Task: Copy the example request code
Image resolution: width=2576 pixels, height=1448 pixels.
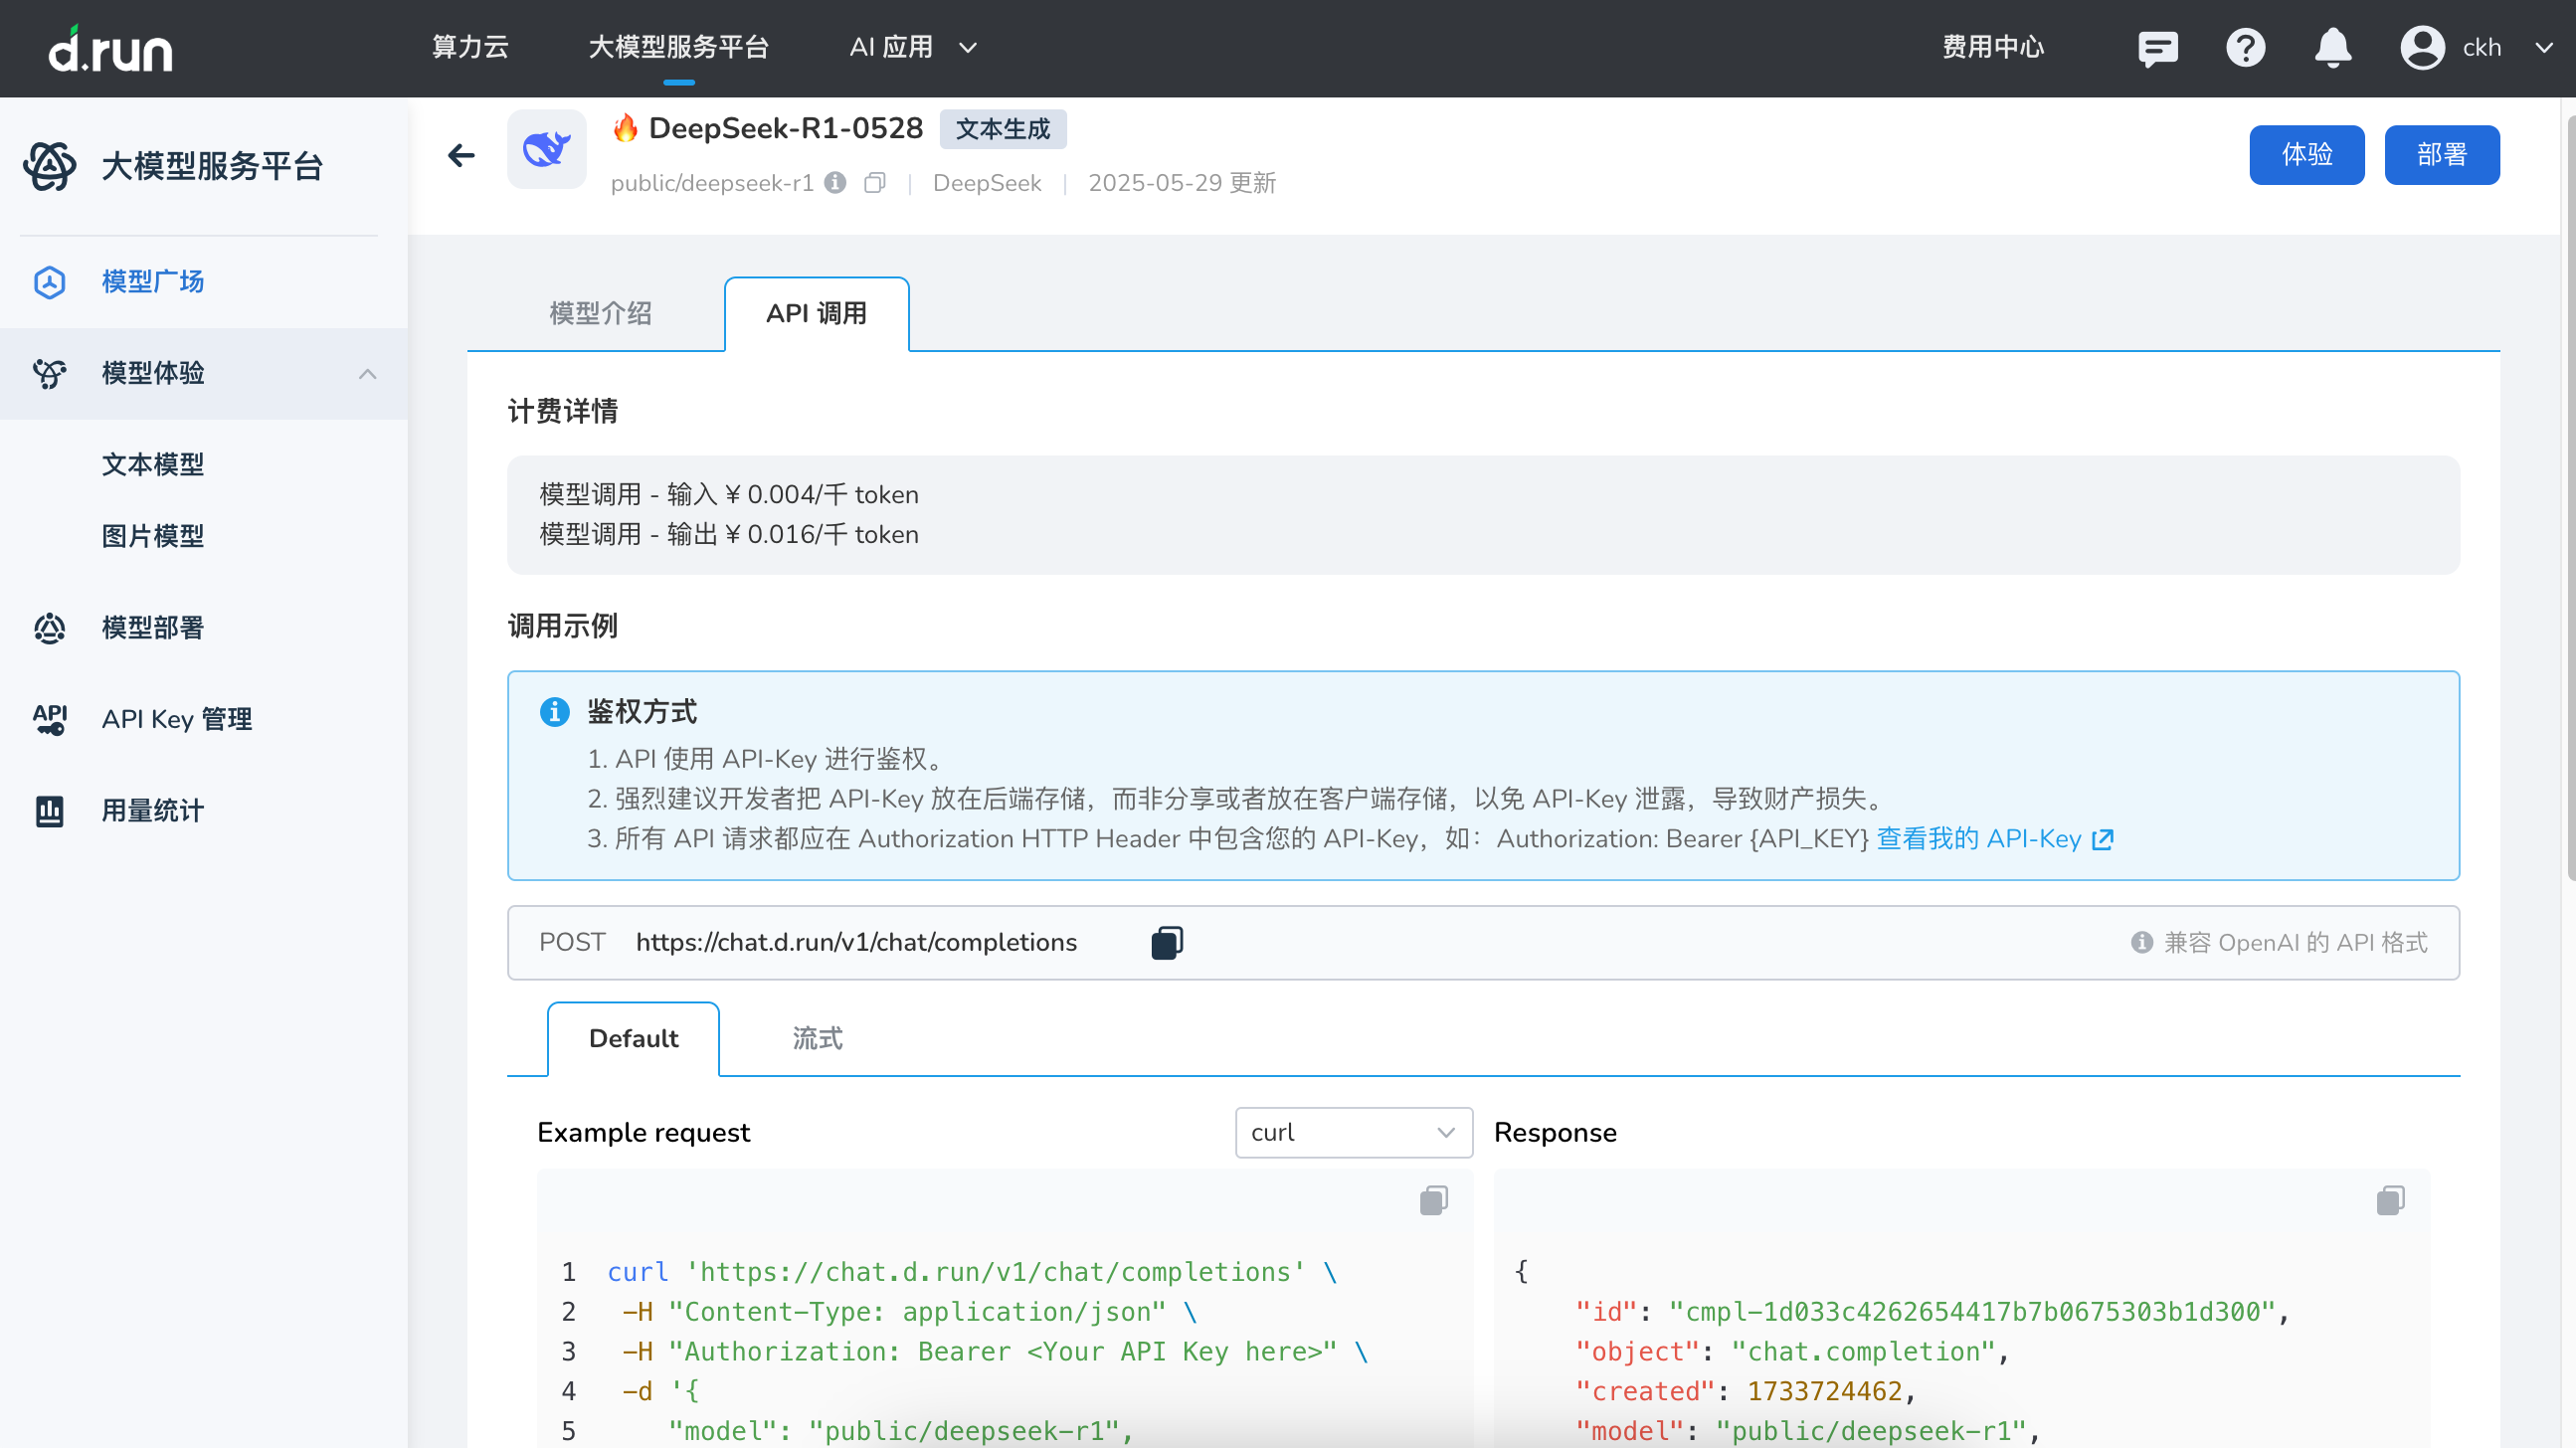Action: [1433, 1200]
